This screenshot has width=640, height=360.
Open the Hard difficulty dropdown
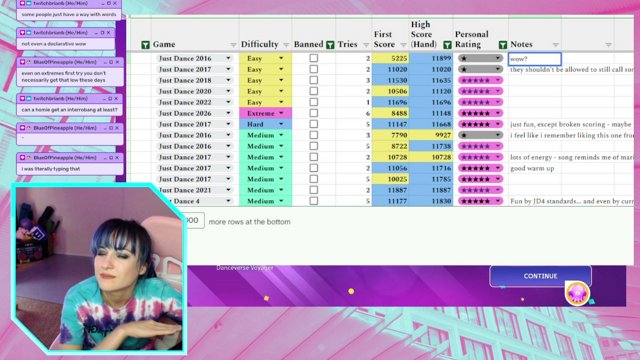[281, 124]
